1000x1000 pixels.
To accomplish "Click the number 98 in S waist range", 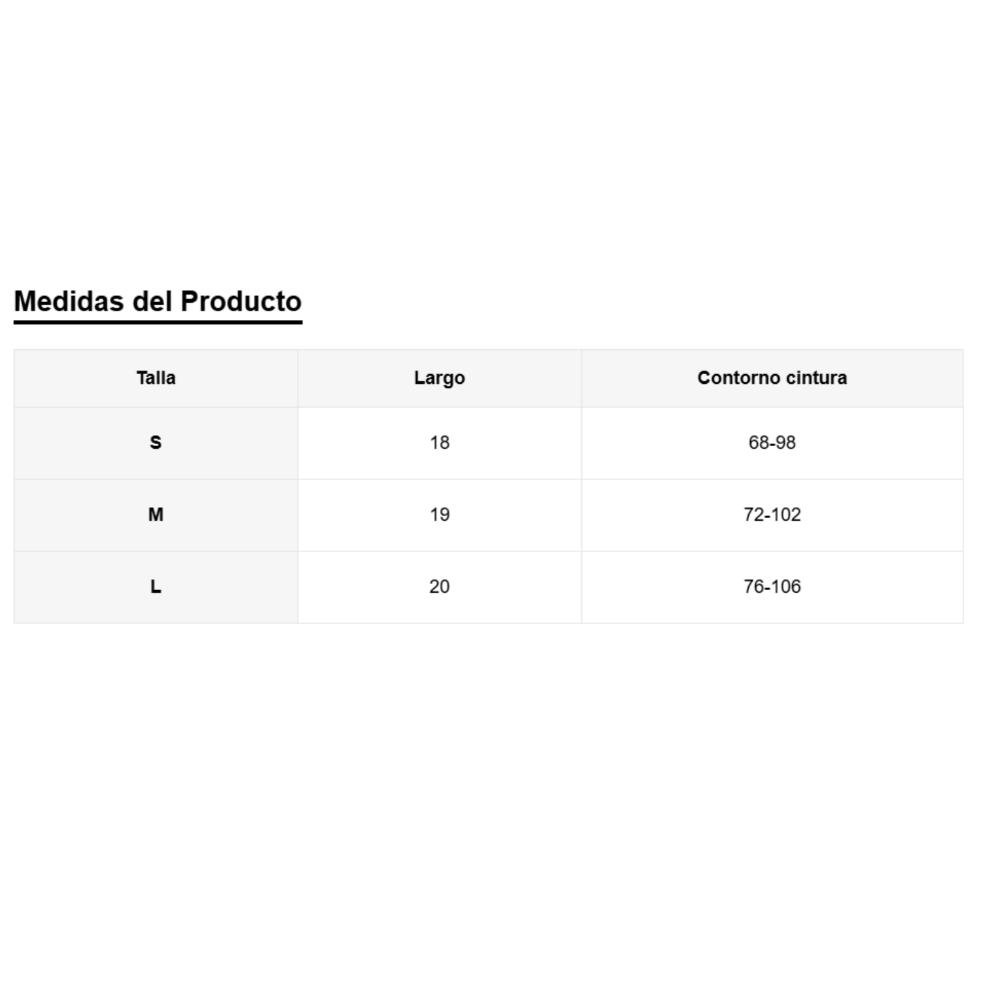I will 786,442.
